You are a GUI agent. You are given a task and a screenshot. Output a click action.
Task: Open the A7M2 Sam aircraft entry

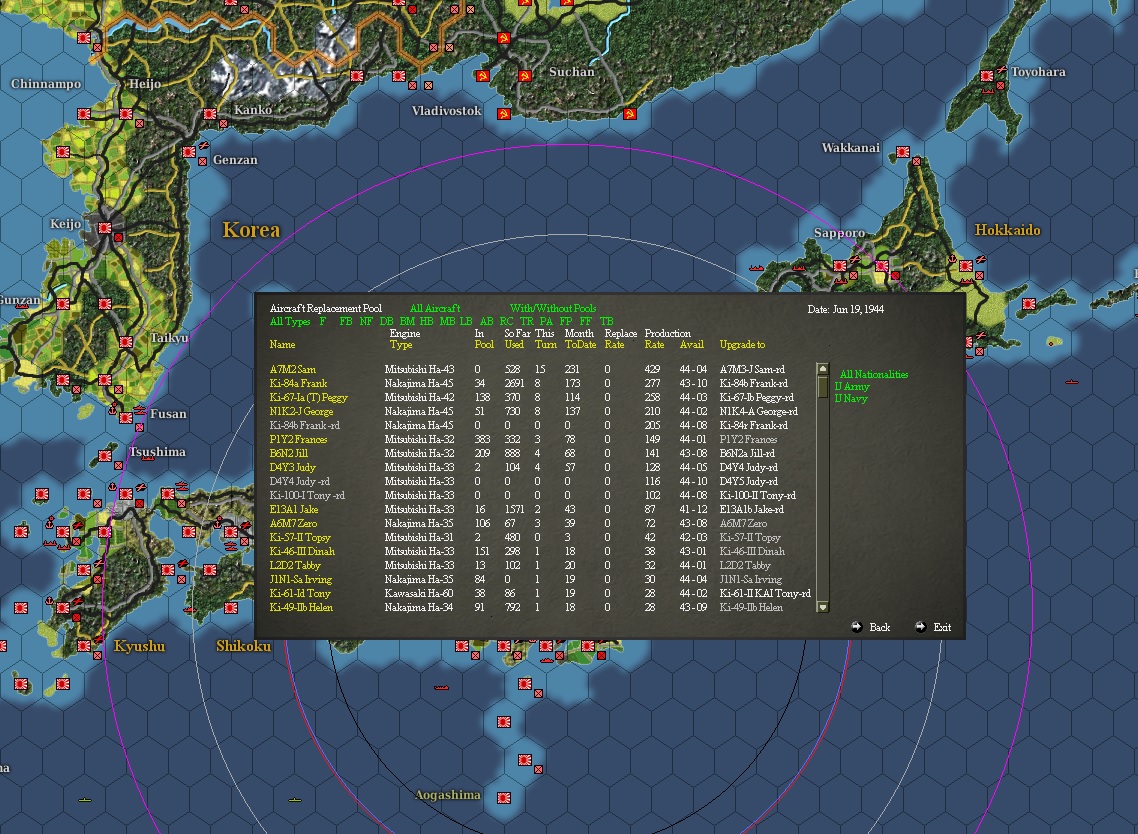292,369
